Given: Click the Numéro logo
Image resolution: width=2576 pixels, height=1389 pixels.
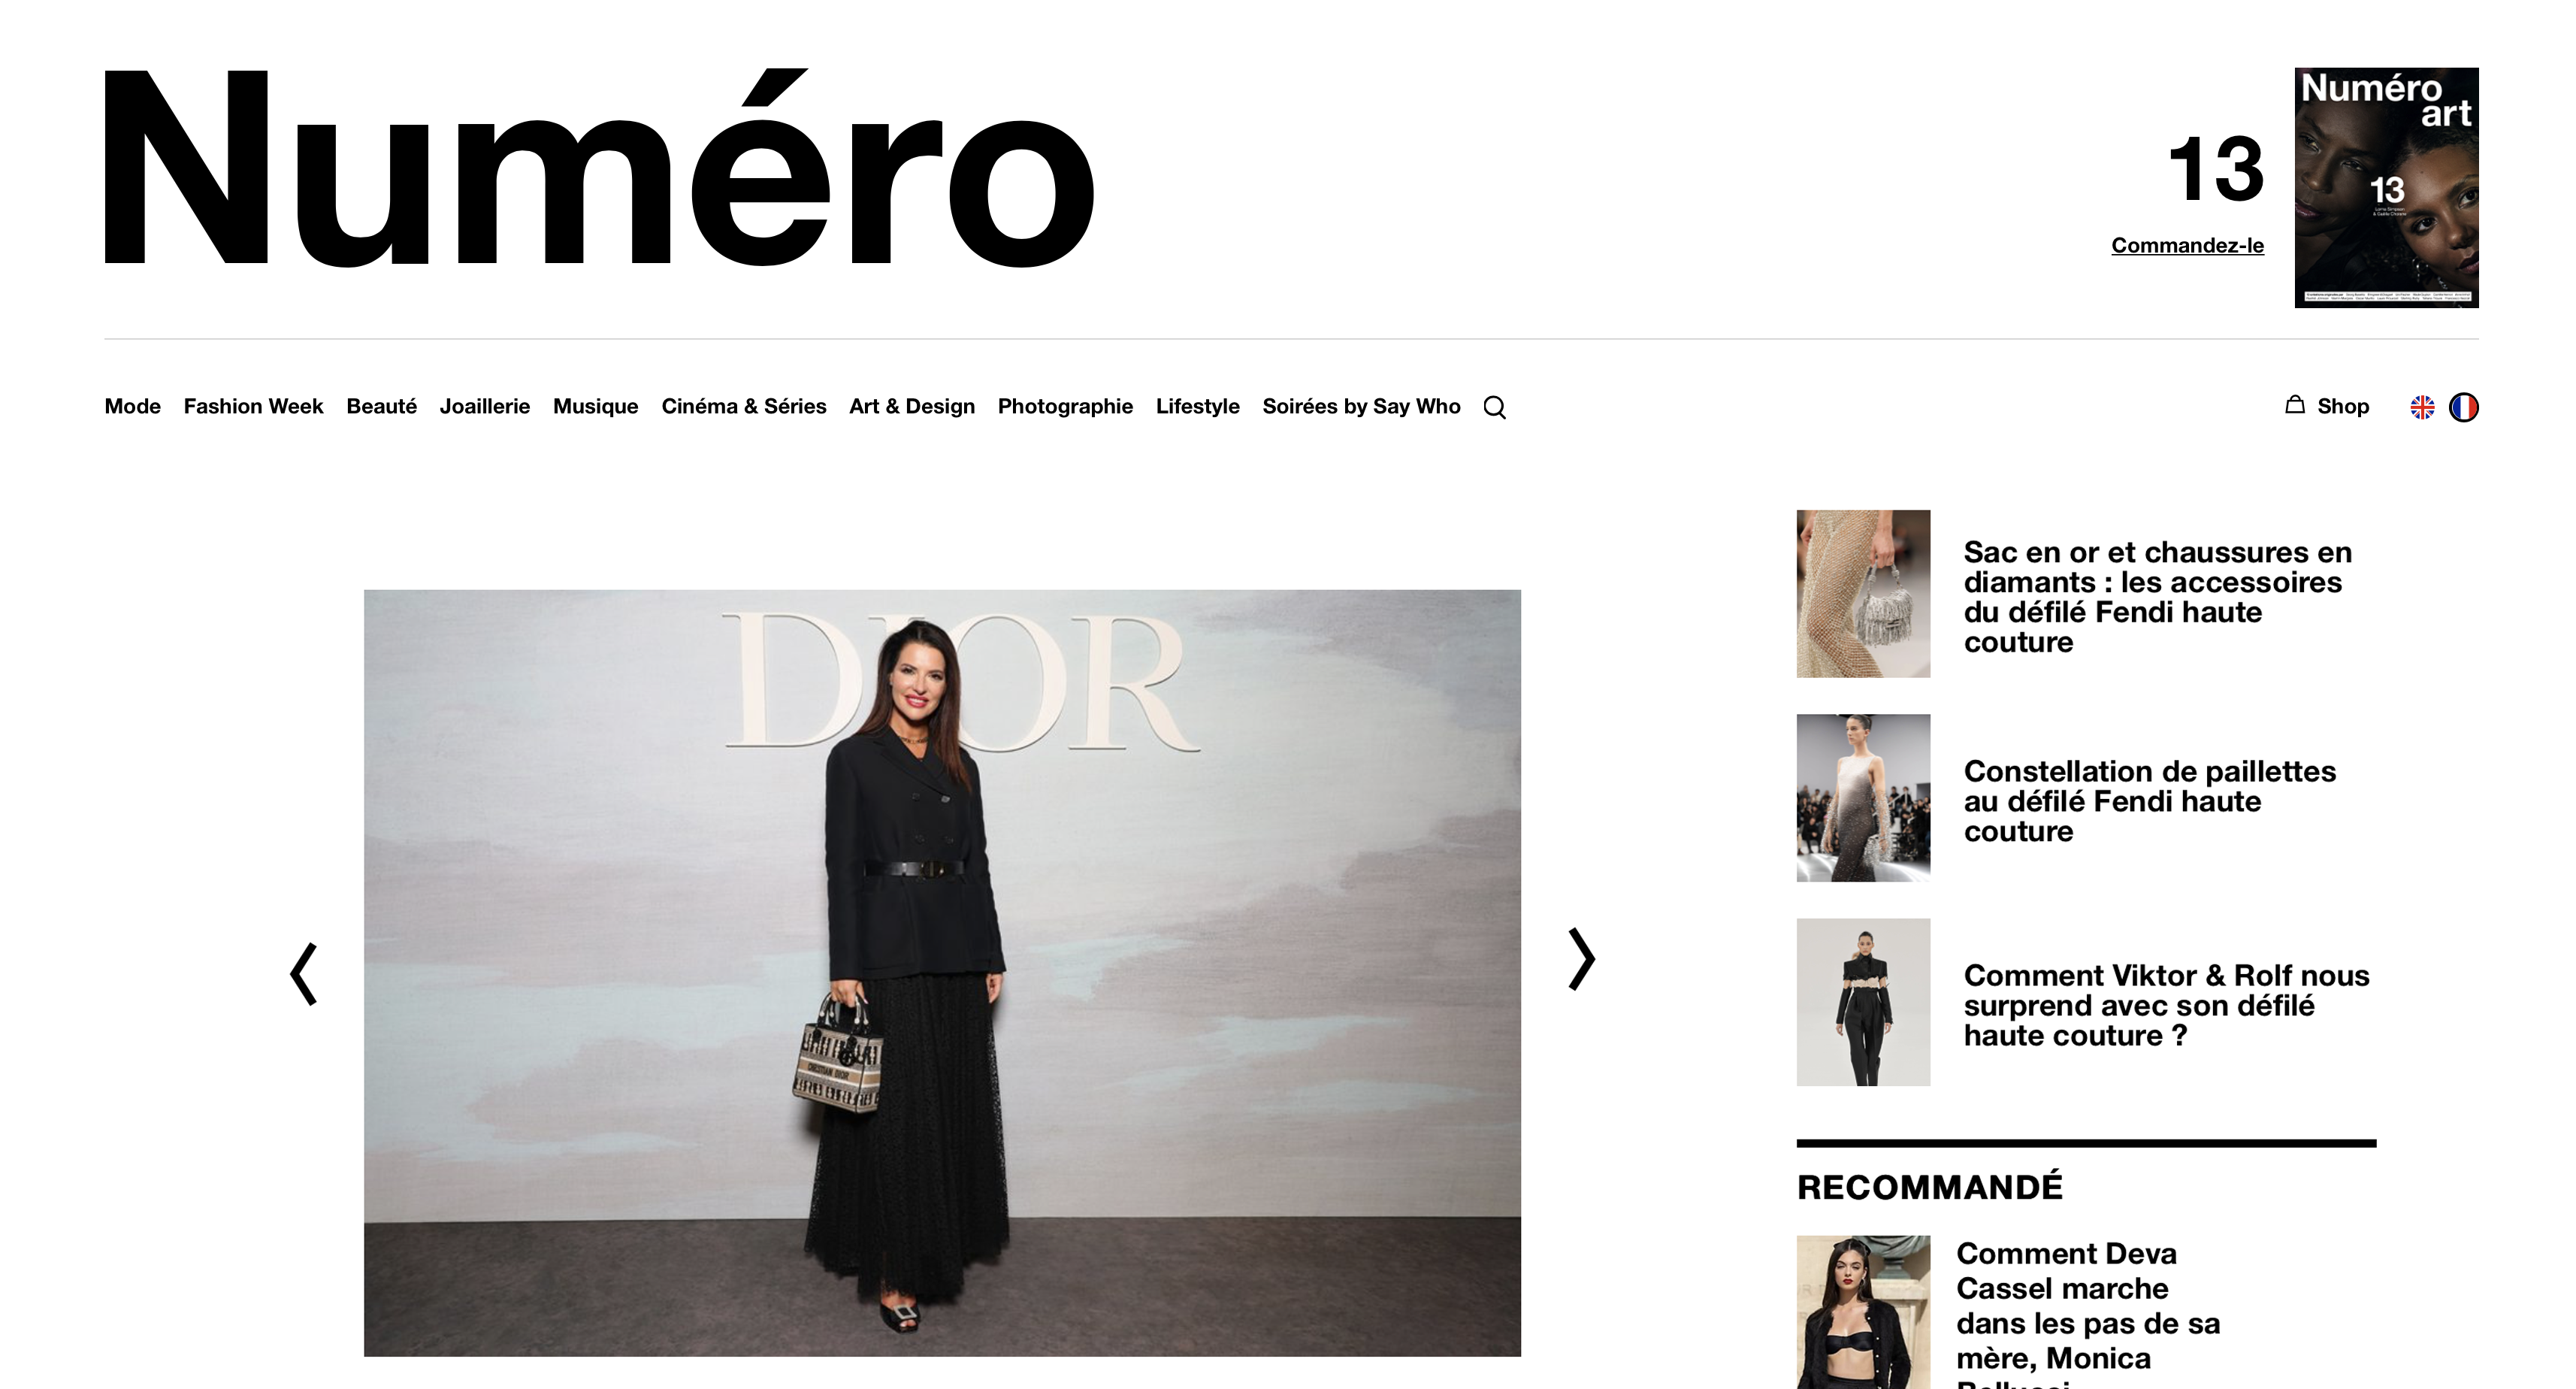Looking at the screenshot, I should [x=600, y=167].
